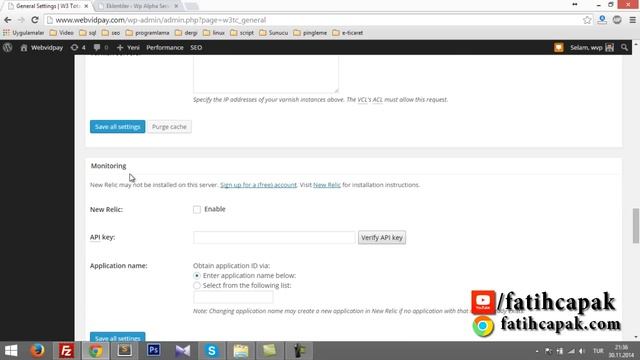Open the e-ticaret bookmarks folder
The width and height of the screenshot is (640, 360).
pos(348,33)
